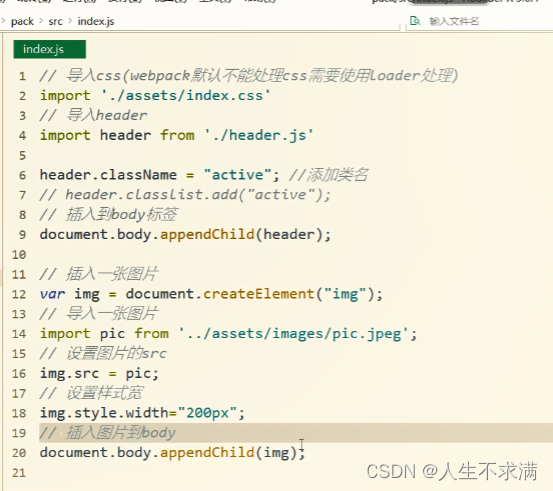Click 'createElement' on line 12
Screen dimensions: 553x491
(x=259, y=294)
